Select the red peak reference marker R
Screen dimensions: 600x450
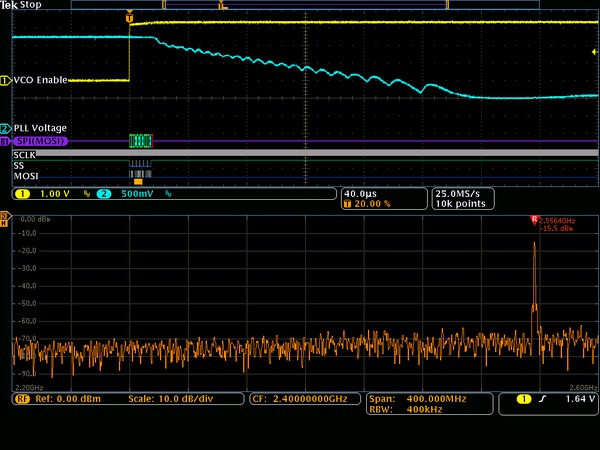point(534,219)
